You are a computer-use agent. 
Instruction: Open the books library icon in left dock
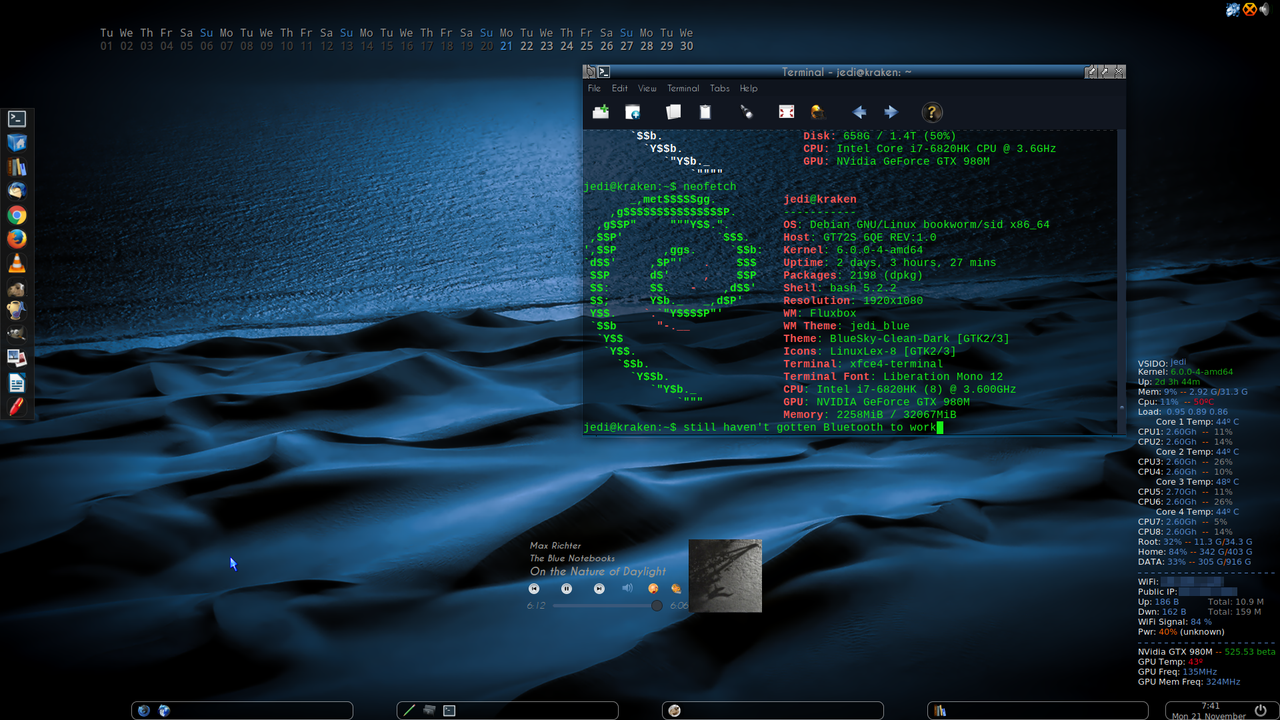16,167
